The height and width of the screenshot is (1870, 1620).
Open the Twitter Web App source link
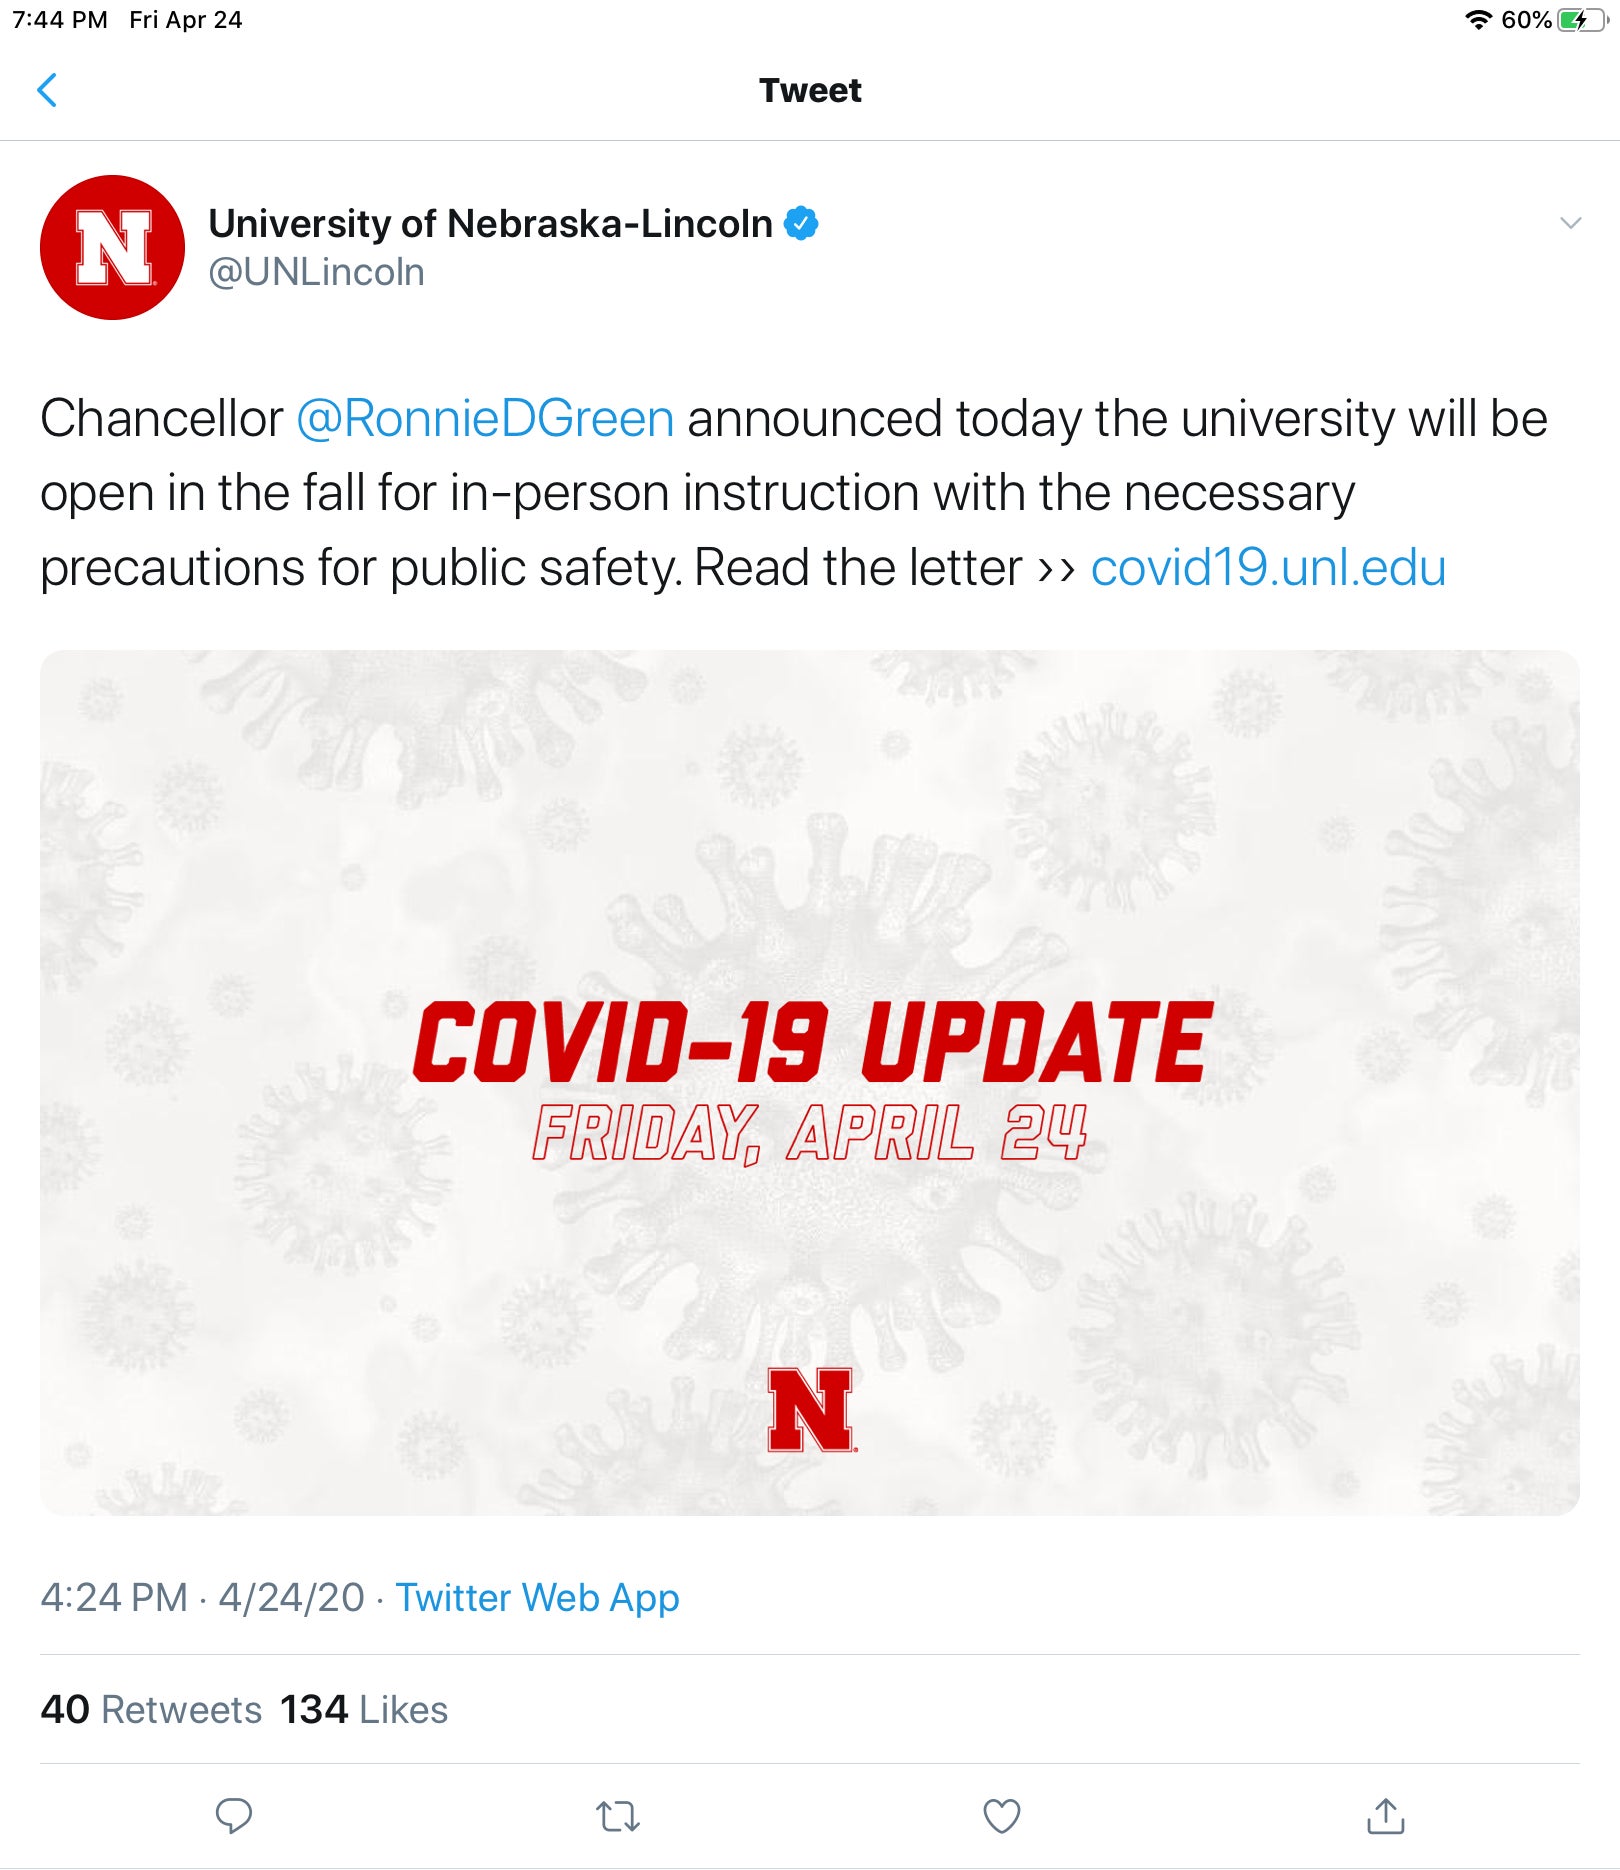tap(537, 1597)
